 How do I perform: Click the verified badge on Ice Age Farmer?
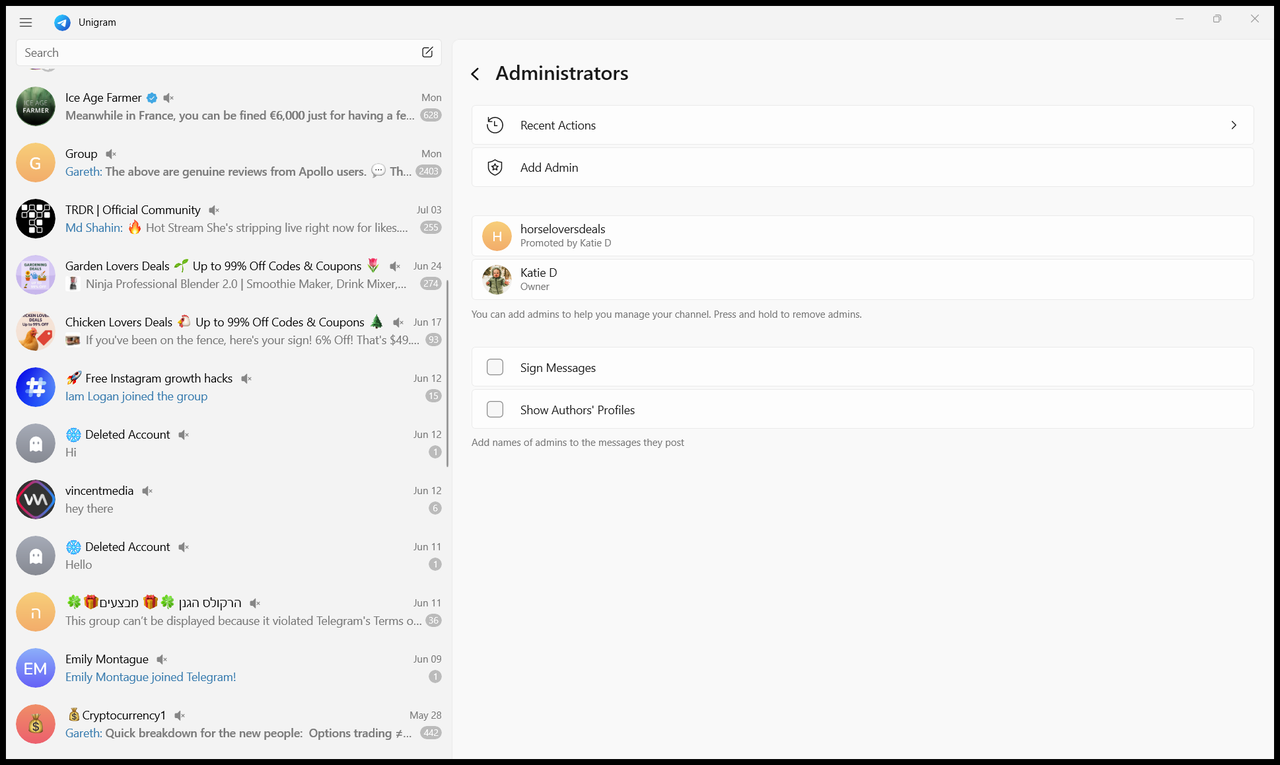pos(152,98)
